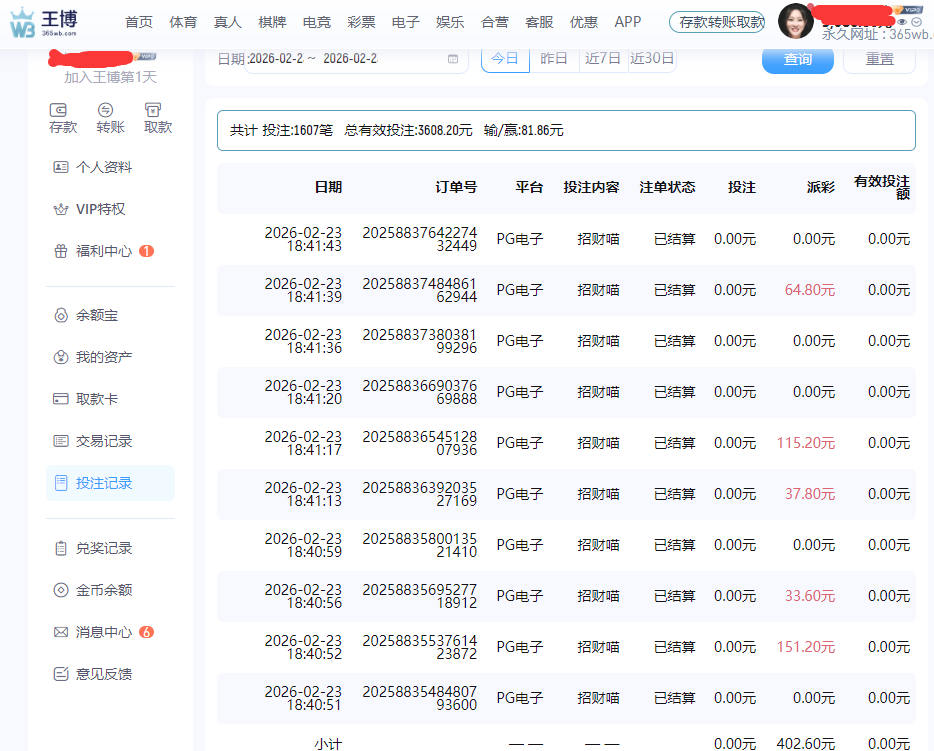Open 余额宝 from the sidebar
The height and width of the screenshot is (751, 934).
pyautogui.click(x=110, y=314)
